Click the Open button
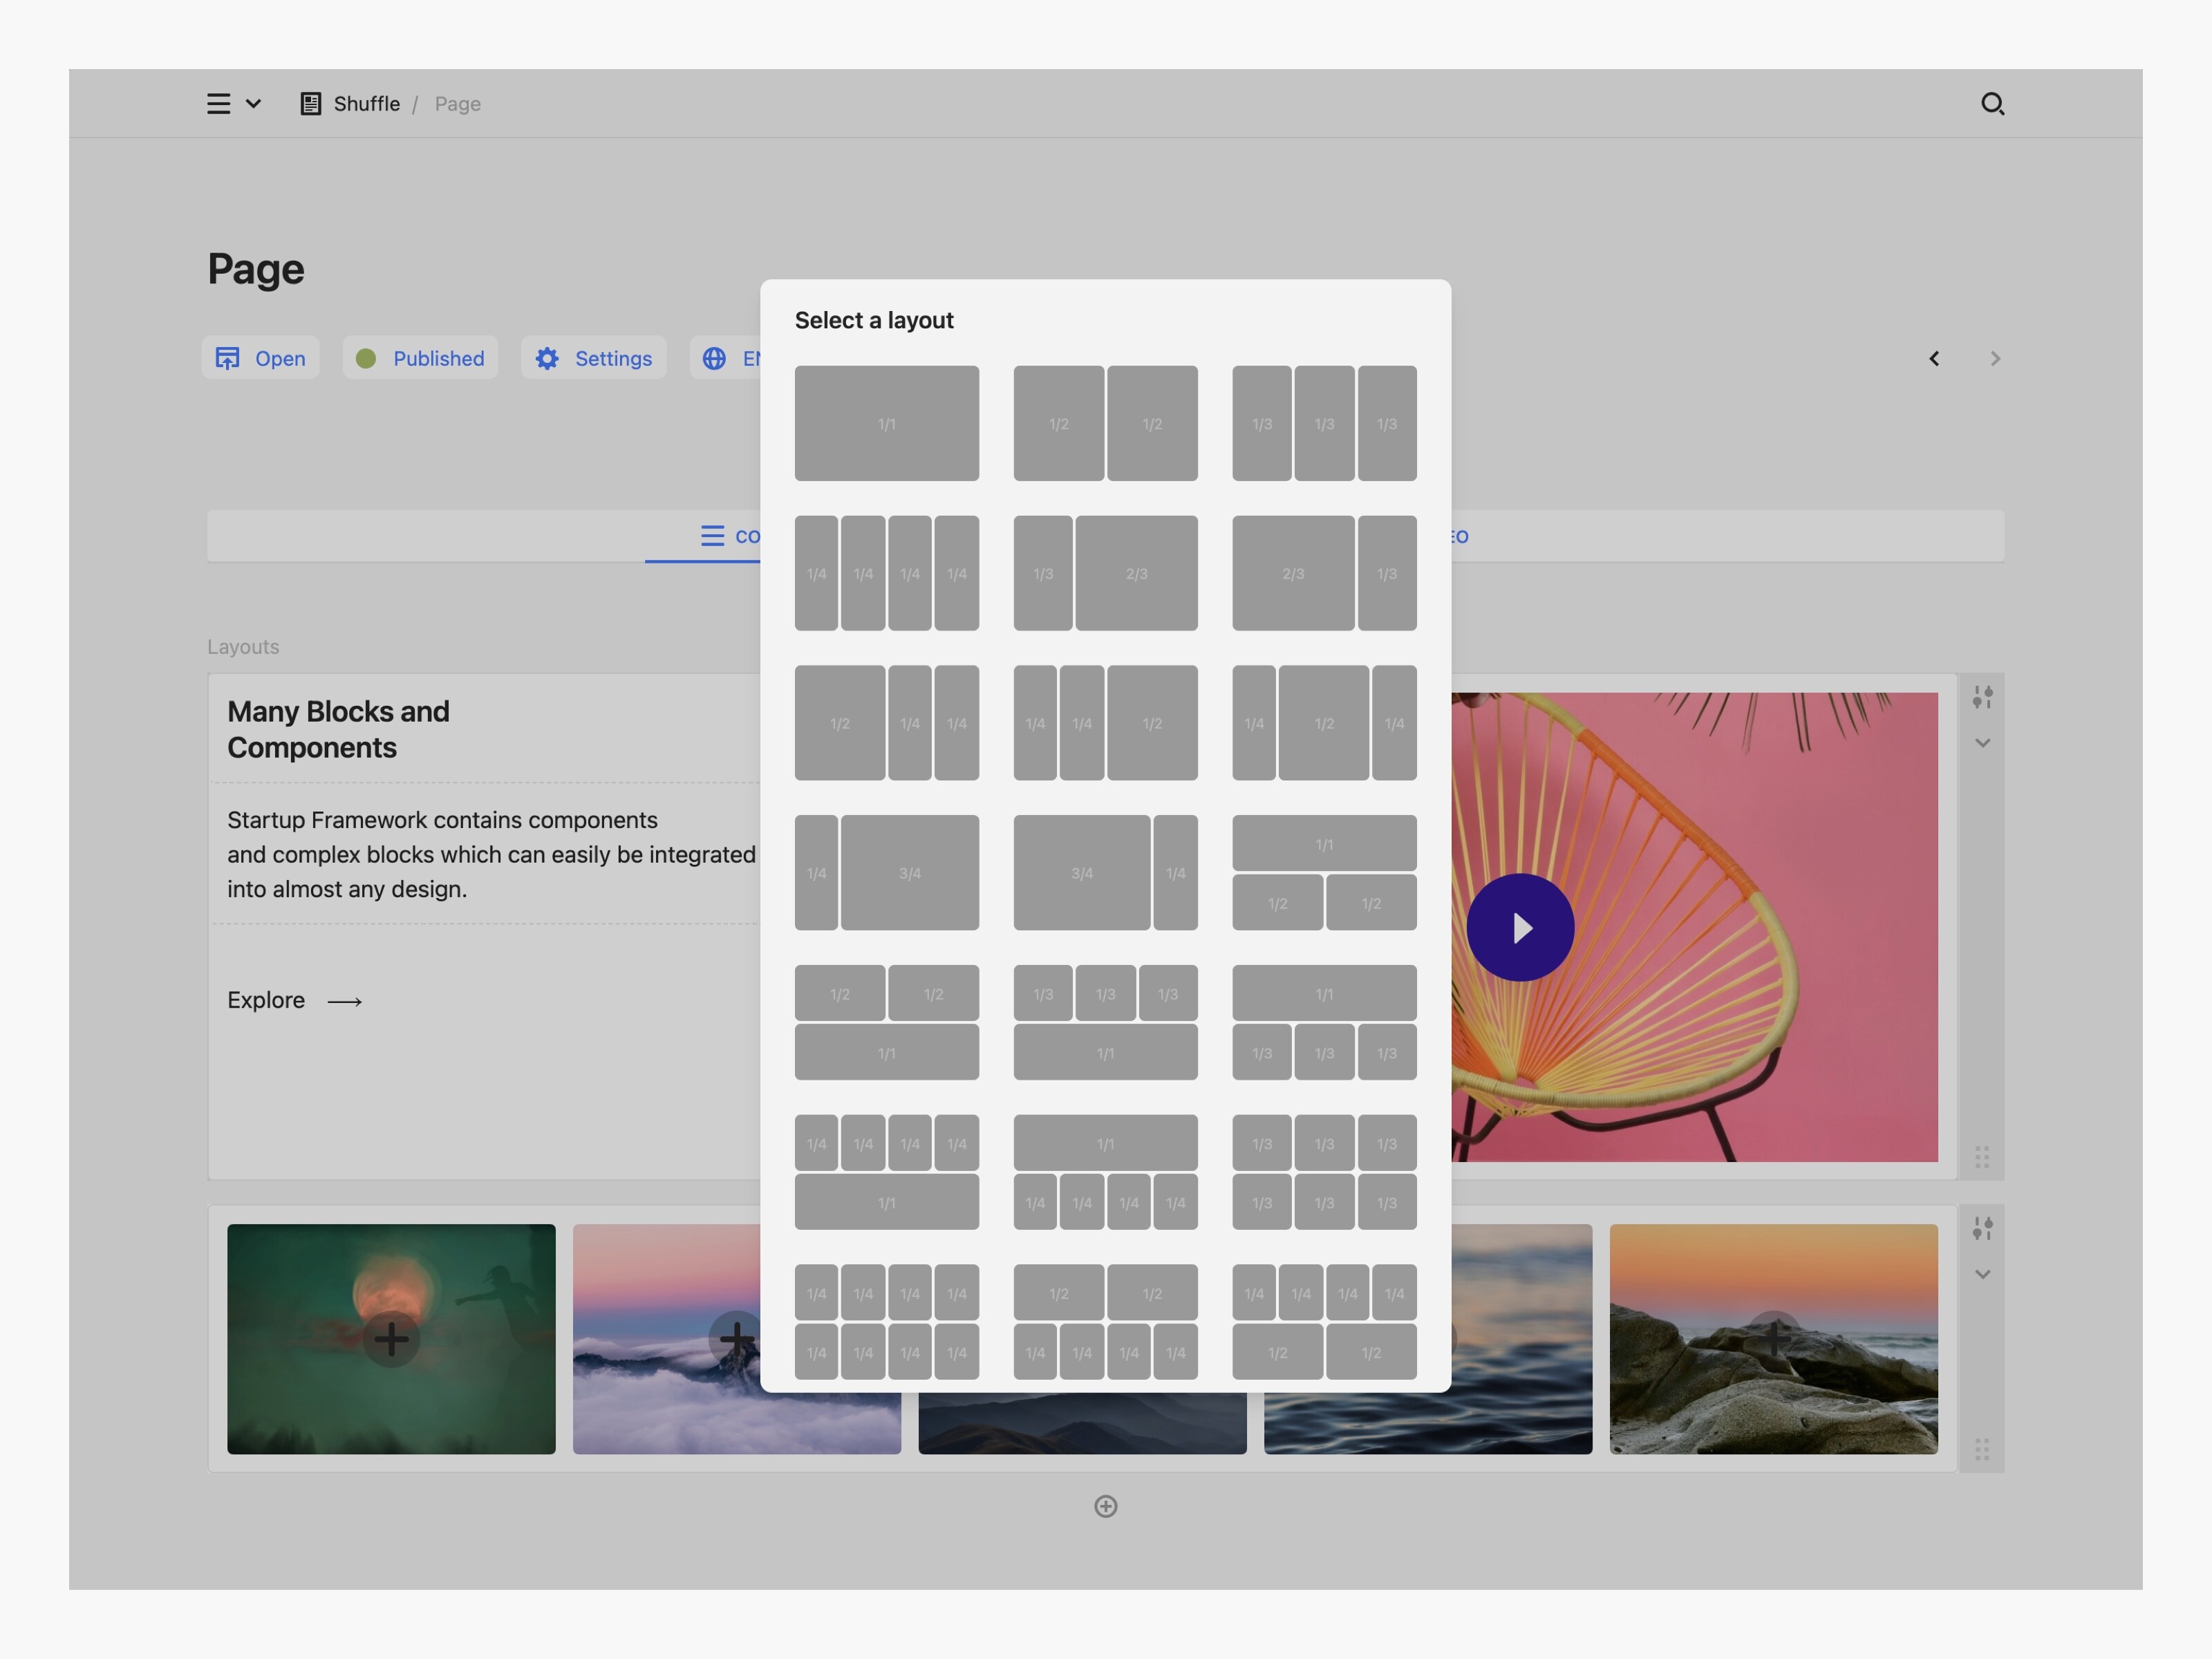The width and height of the screenshot is (2212, 1659). [261, 358]
